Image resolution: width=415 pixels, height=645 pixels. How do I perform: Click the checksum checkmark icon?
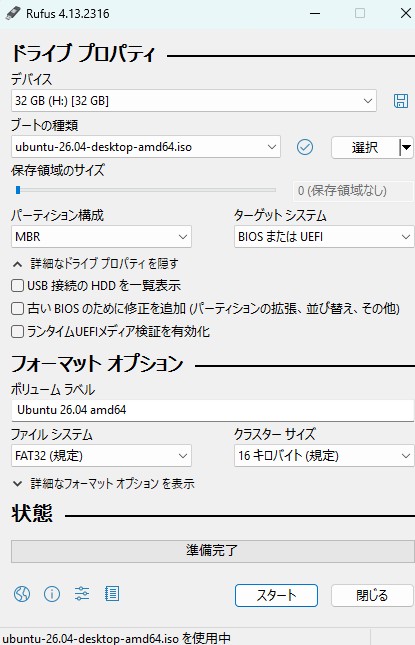[305, 147]
